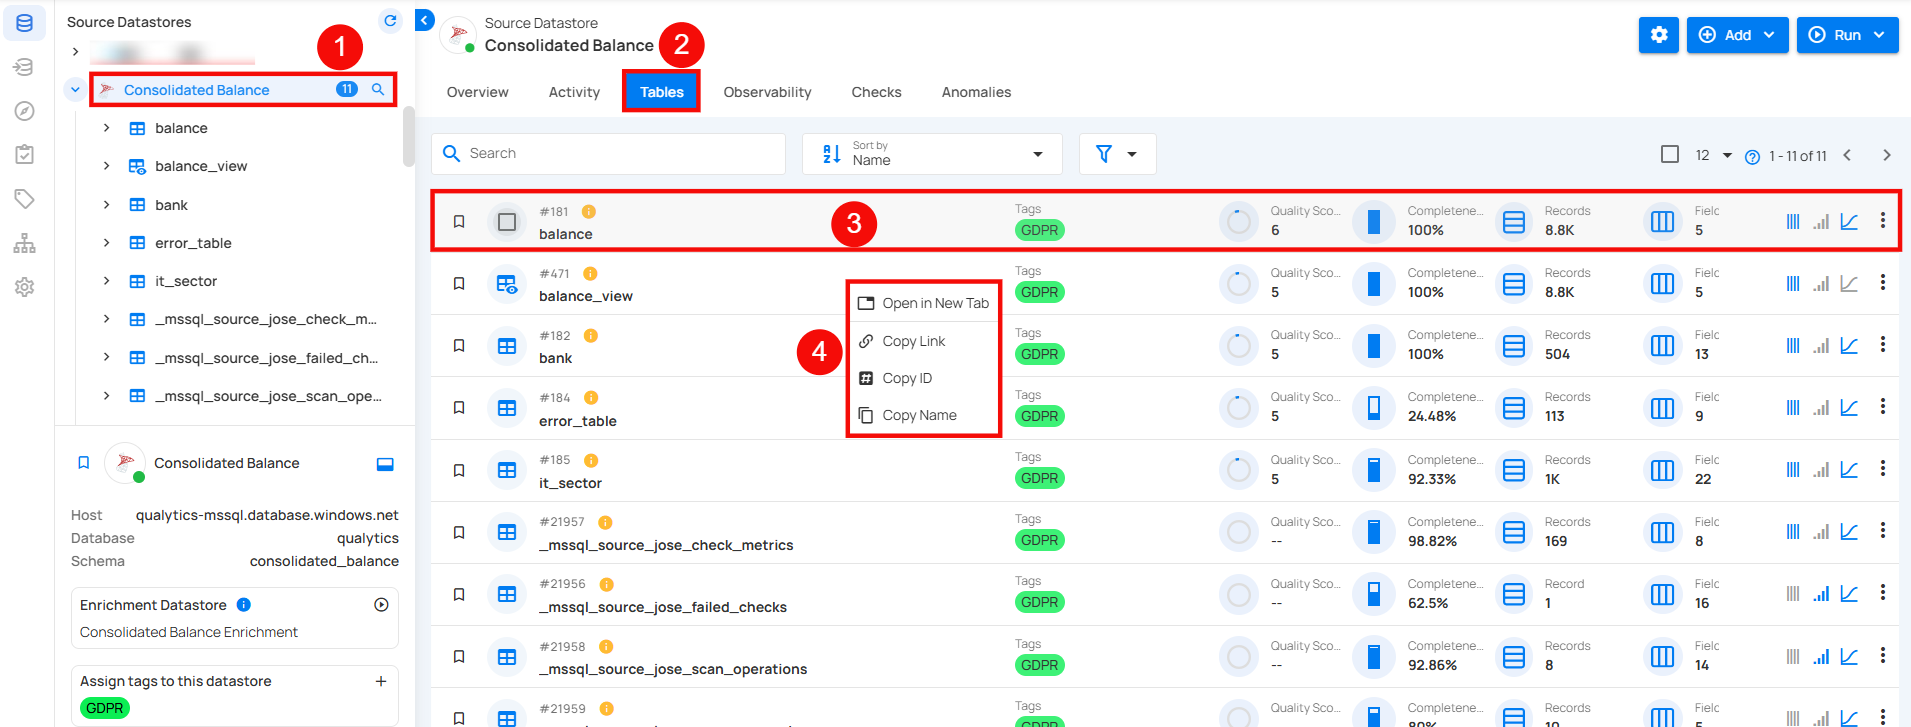1911x727 pixels.
Task: Expand the it_sector tree node
Action: 106,281
